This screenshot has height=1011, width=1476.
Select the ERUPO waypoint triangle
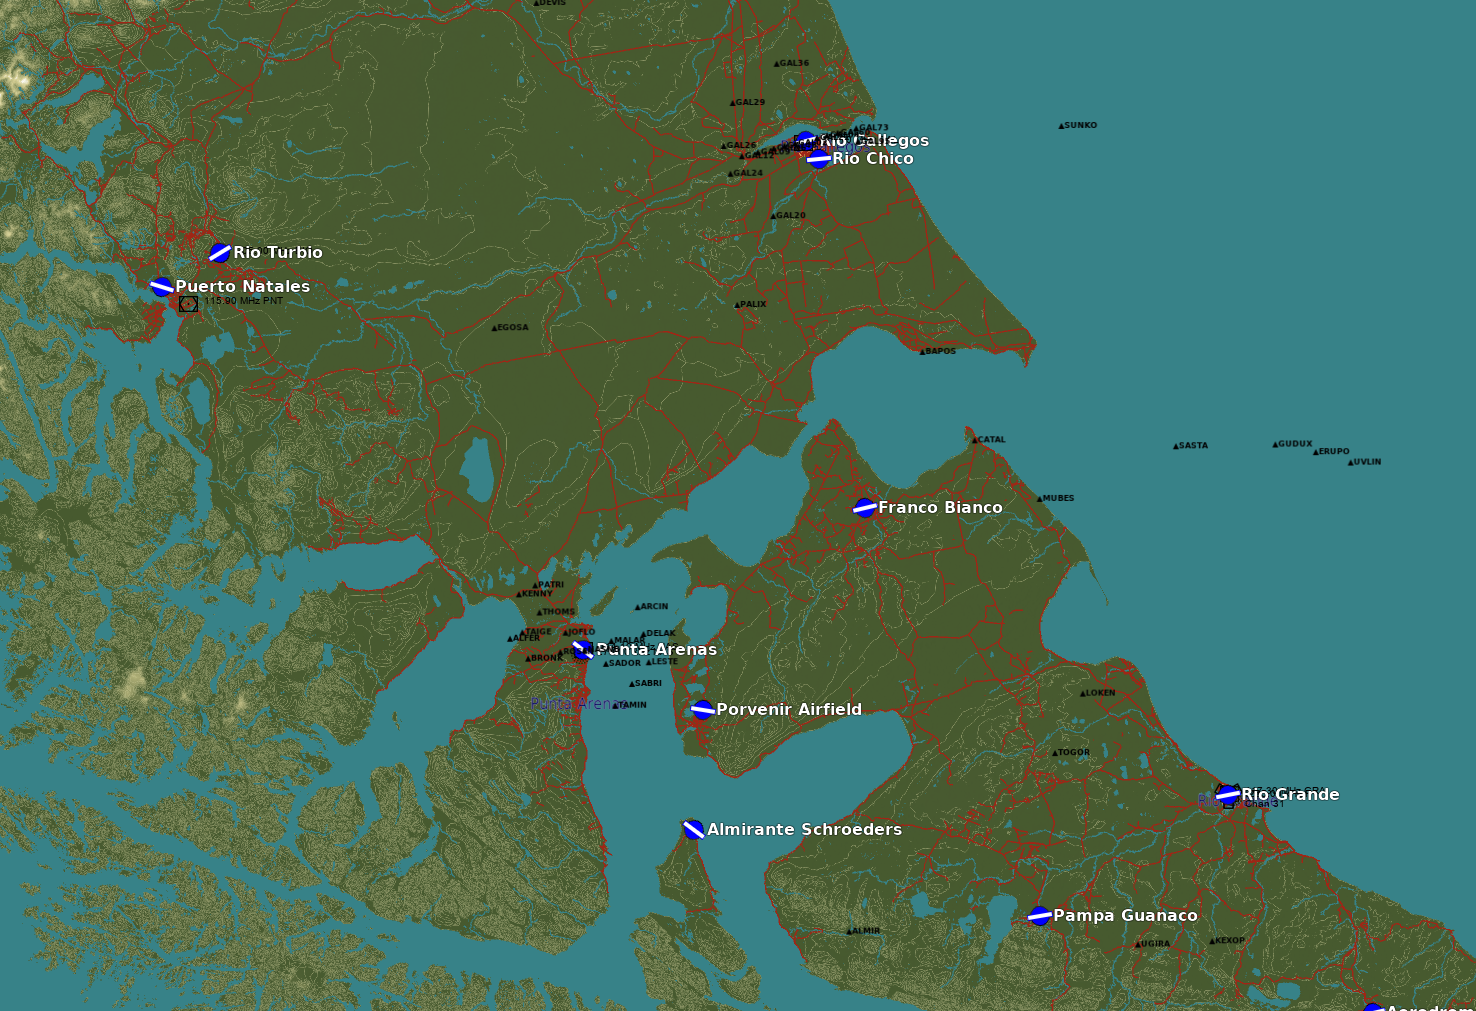(x=1316, y=452)
